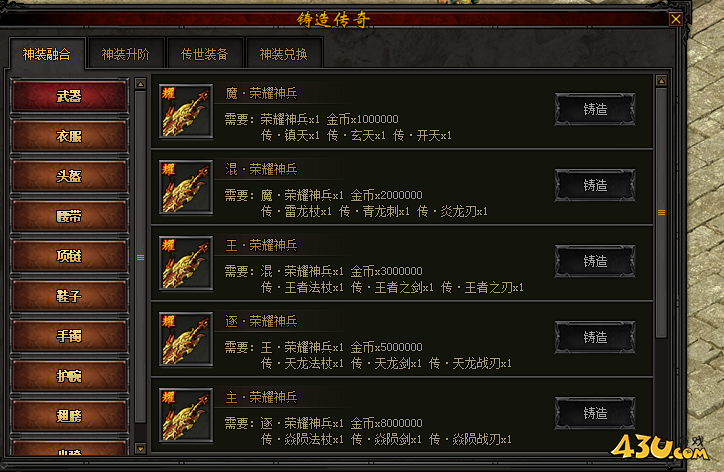The image size is (724, 472).
Task: Close the 铸造传奇 window
Action: [x=676, y=19]
